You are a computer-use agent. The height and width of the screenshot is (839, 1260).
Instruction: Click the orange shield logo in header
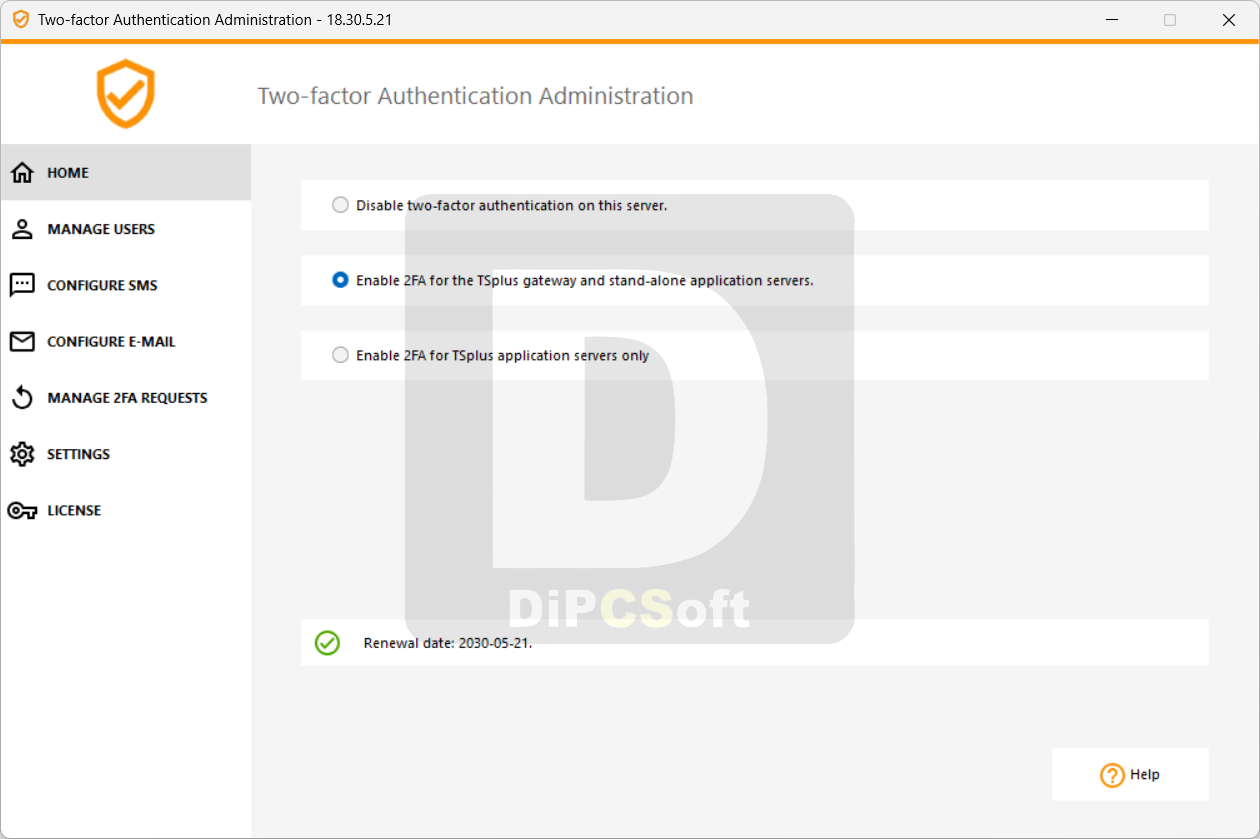[126, 94]
